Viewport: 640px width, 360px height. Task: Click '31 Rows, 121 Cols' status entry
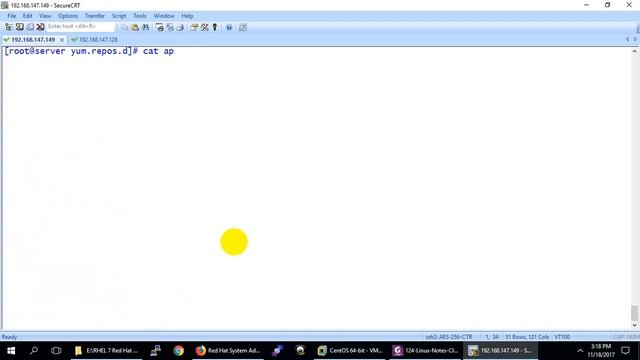coord(527,337)
